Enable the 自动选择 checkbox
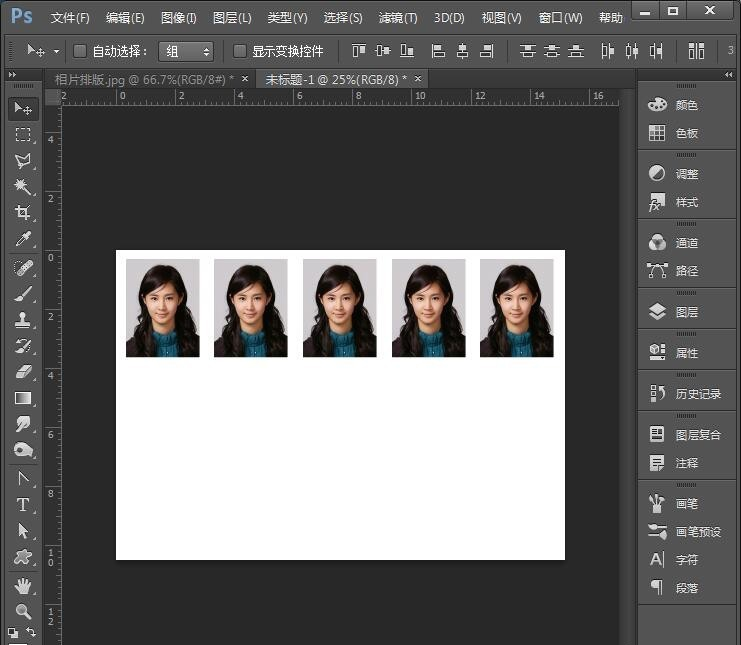This screenshot has height=645, width=741. [81, 51]
